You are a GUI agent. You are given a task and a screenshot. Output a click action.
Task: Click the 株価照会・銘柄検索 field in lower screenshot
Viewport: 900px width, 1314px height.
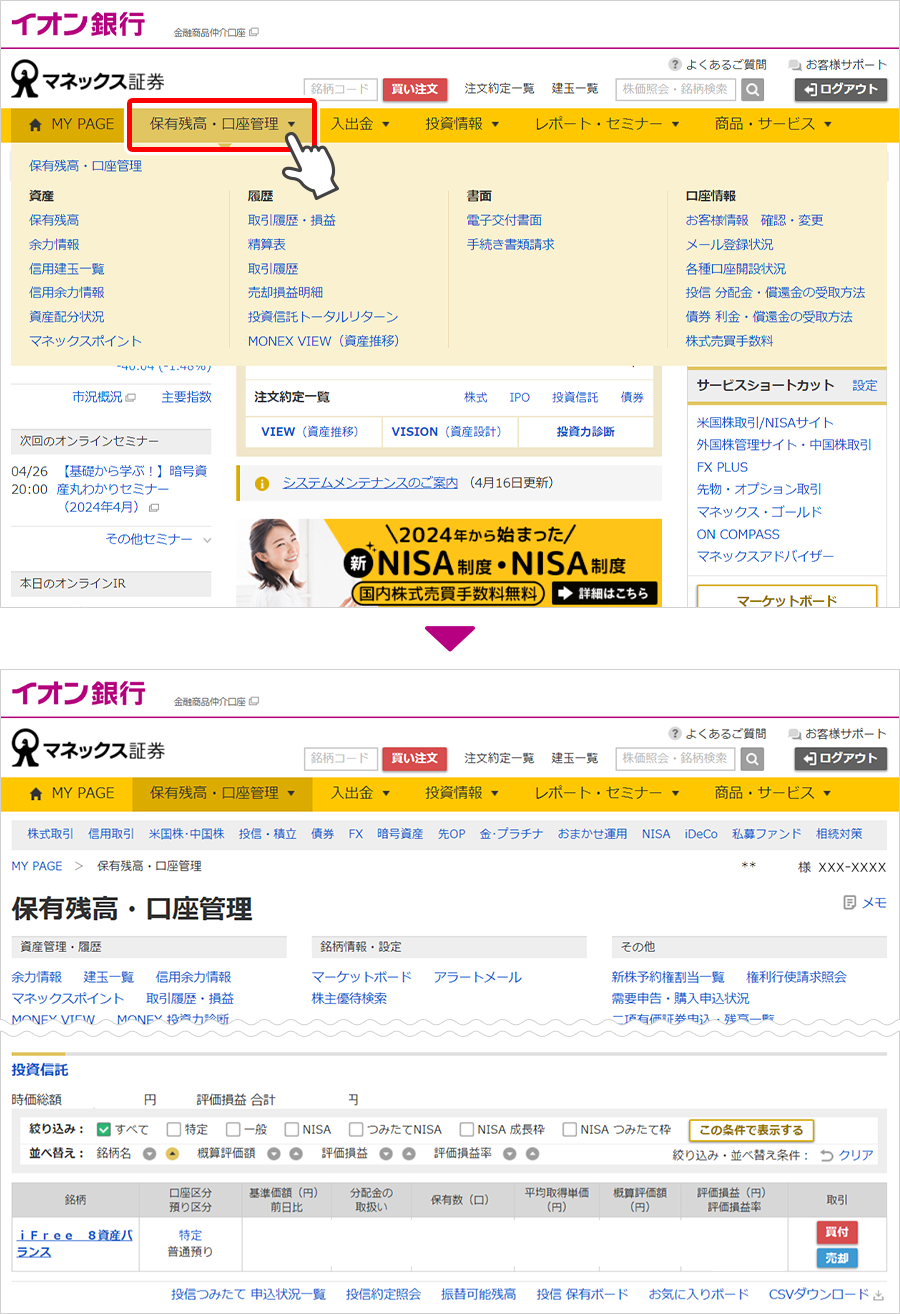click(x=676, y=758)
